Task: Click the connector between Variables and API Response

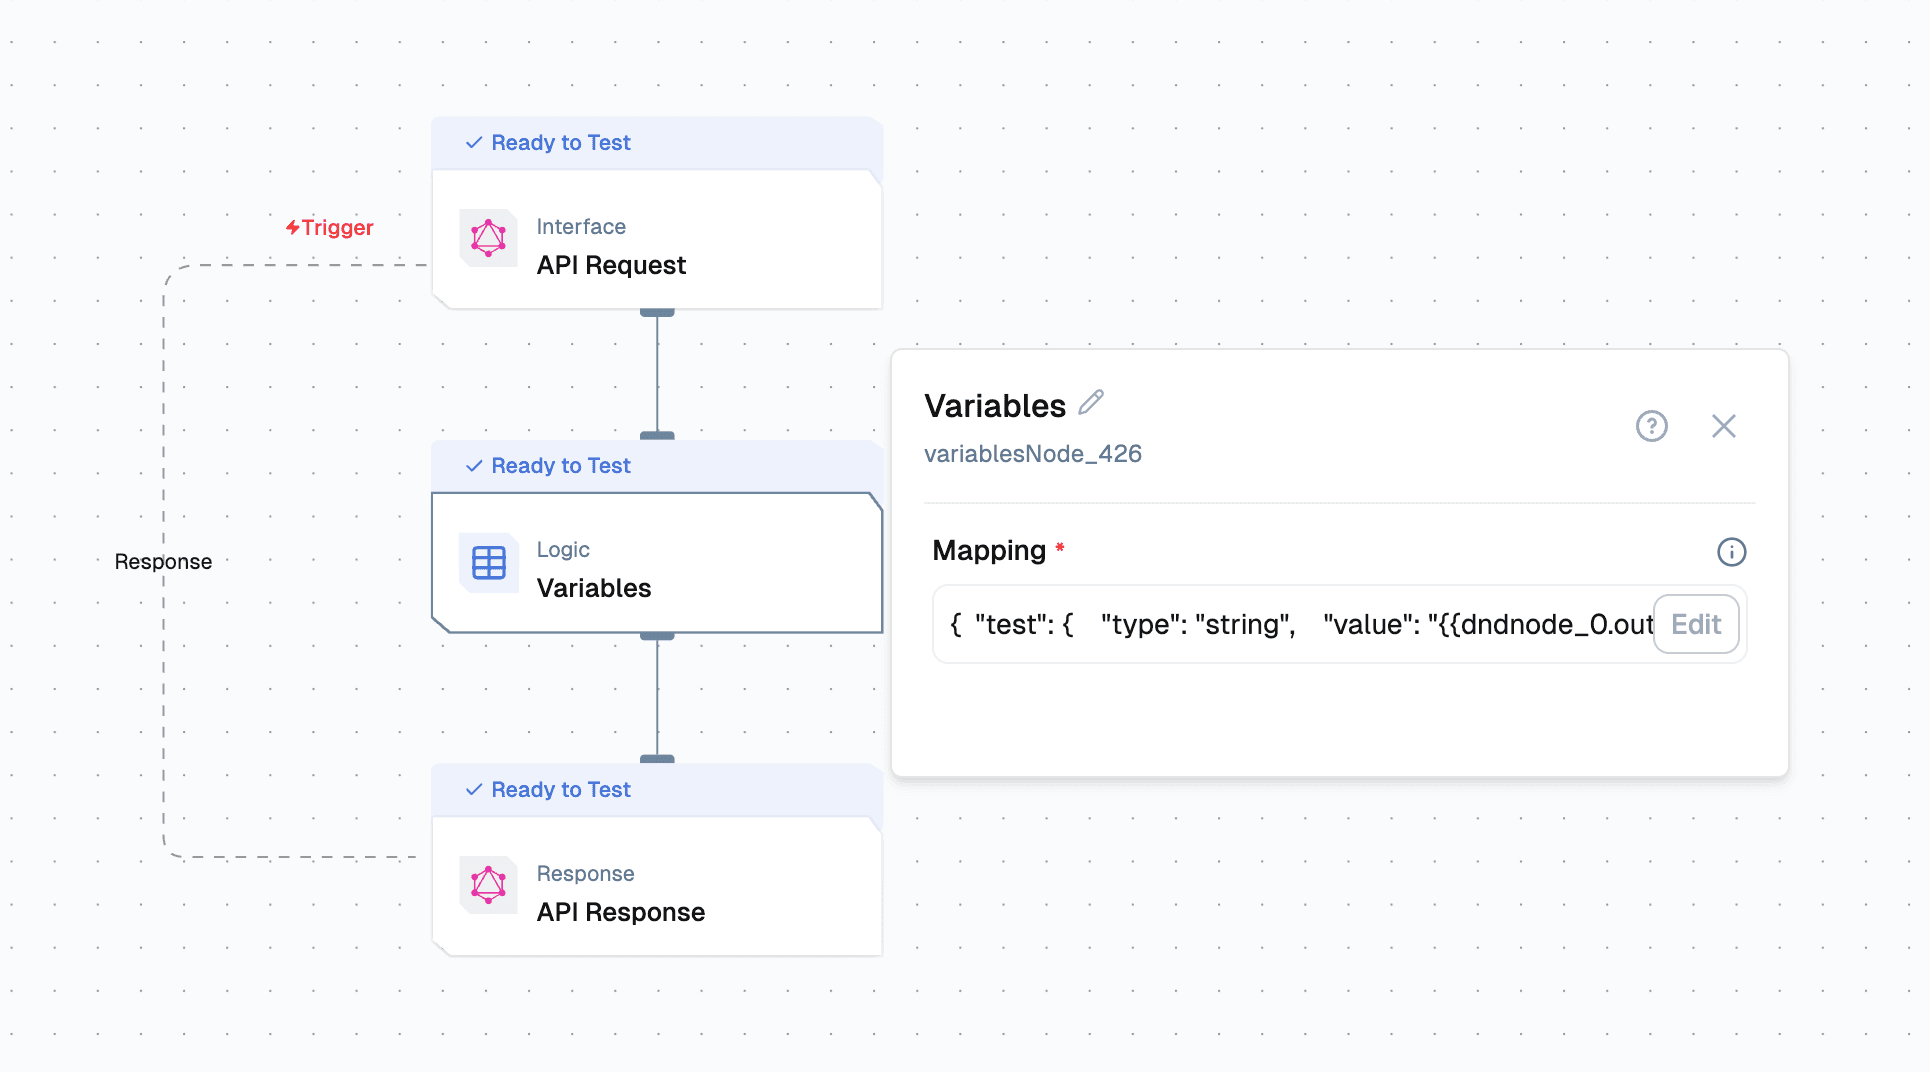Action: (x=657, y=698)
